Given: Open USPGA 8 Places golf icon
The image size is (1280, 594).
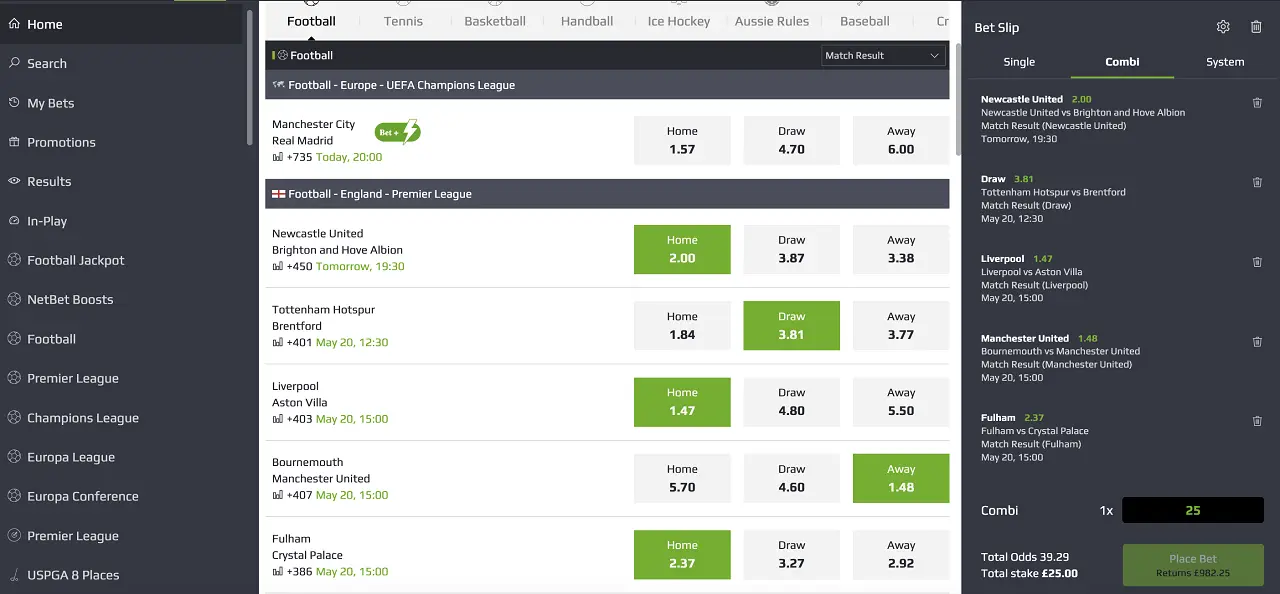Looking at the screenshot, I should click(x=14, y=575).
